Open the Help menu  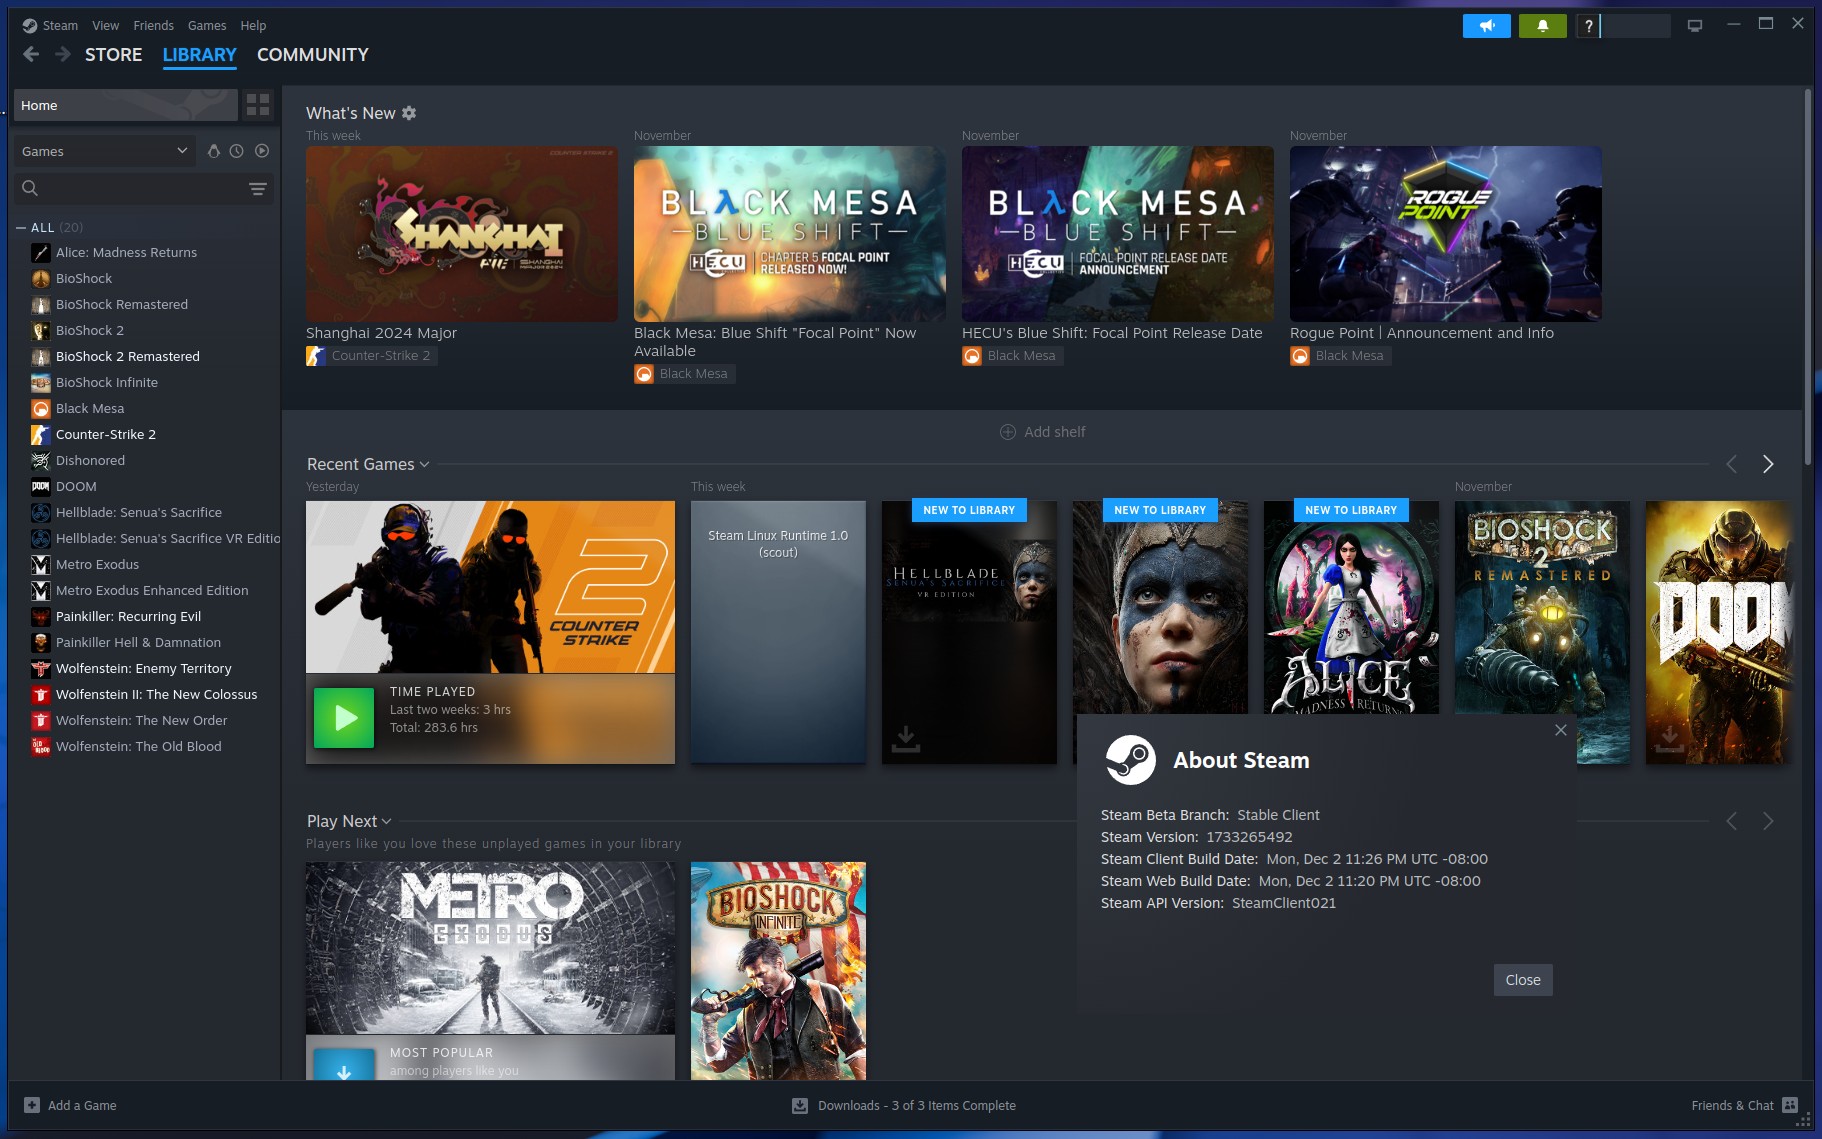coord(253,26)
